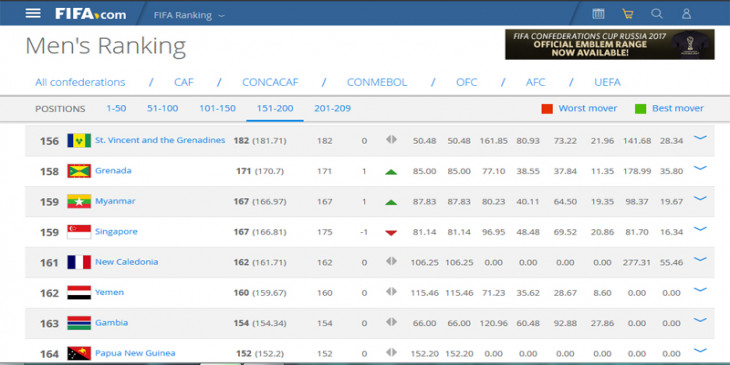Click Myanmar's green up arrow
This screenshot has height=365, width=730.
391,202
